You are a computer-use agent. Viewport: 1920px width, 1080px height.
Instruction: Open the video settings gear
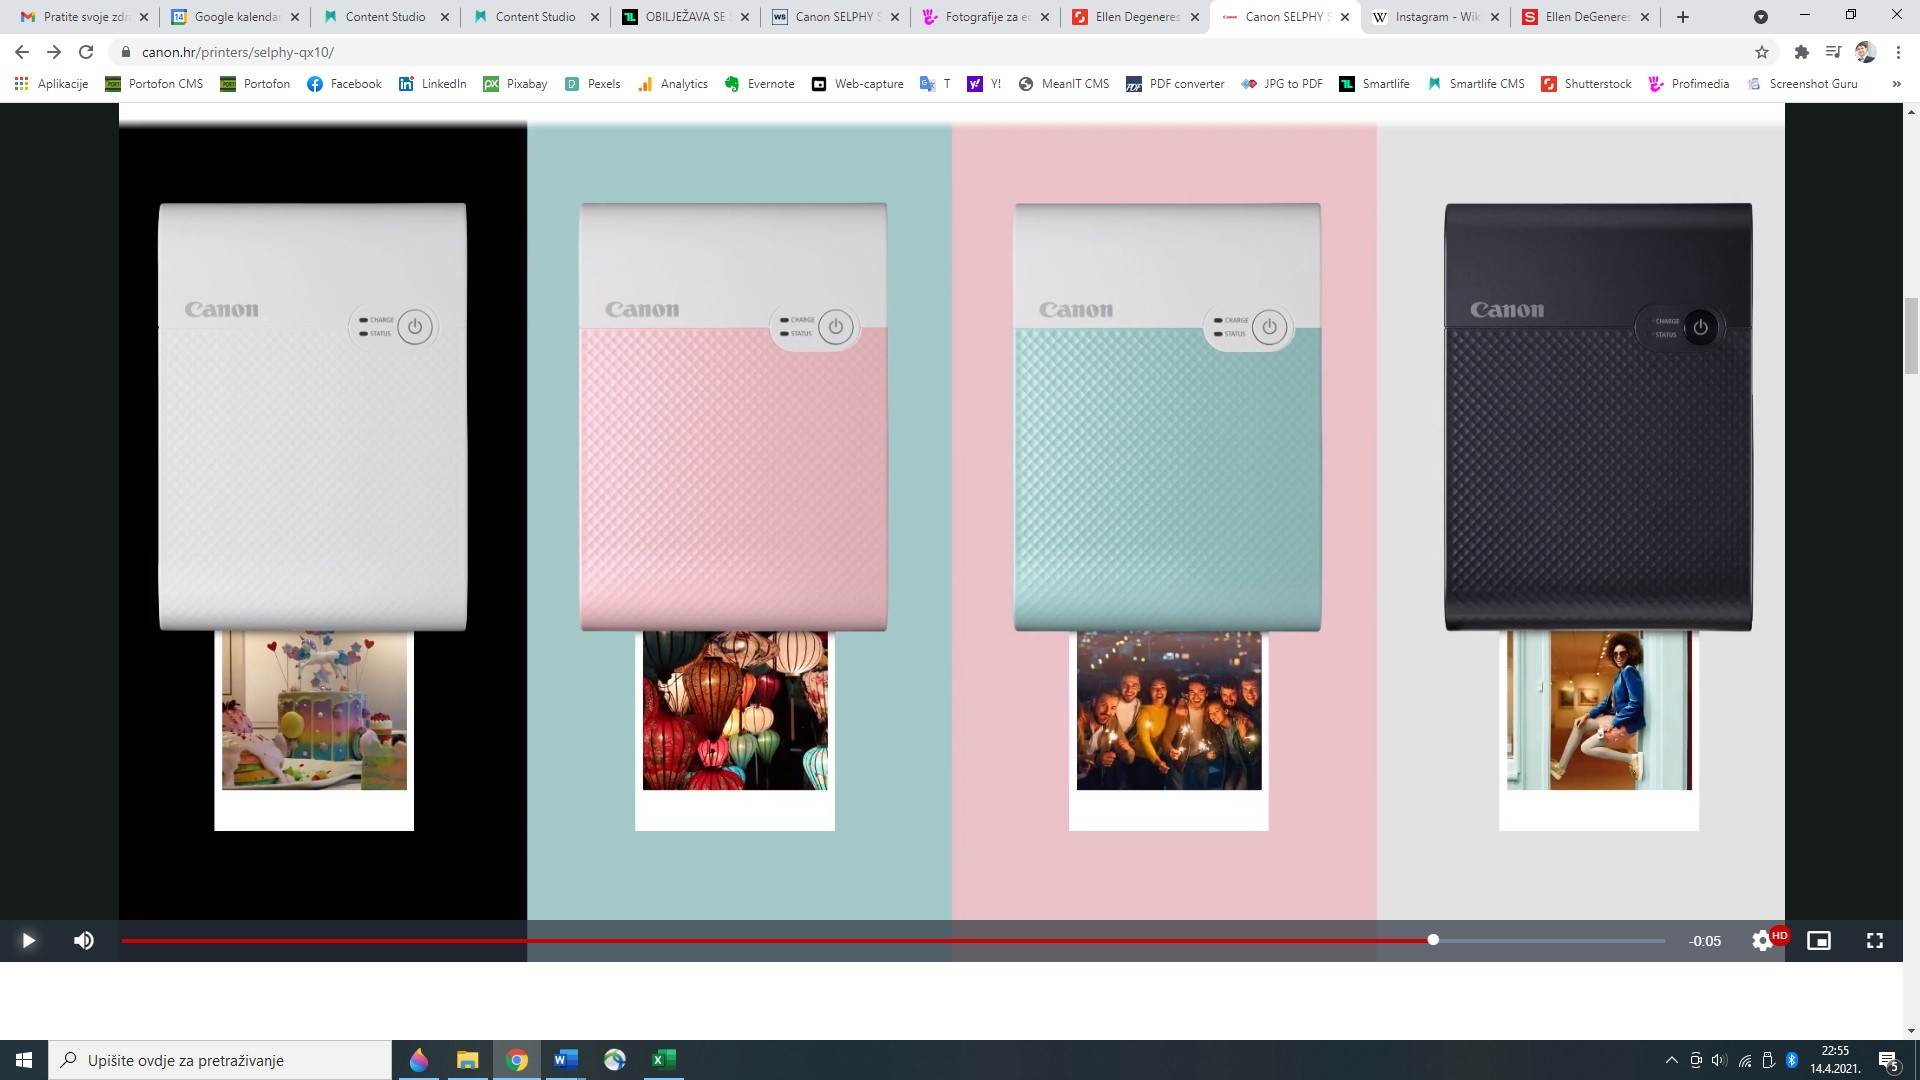(x=1762, y=940)
